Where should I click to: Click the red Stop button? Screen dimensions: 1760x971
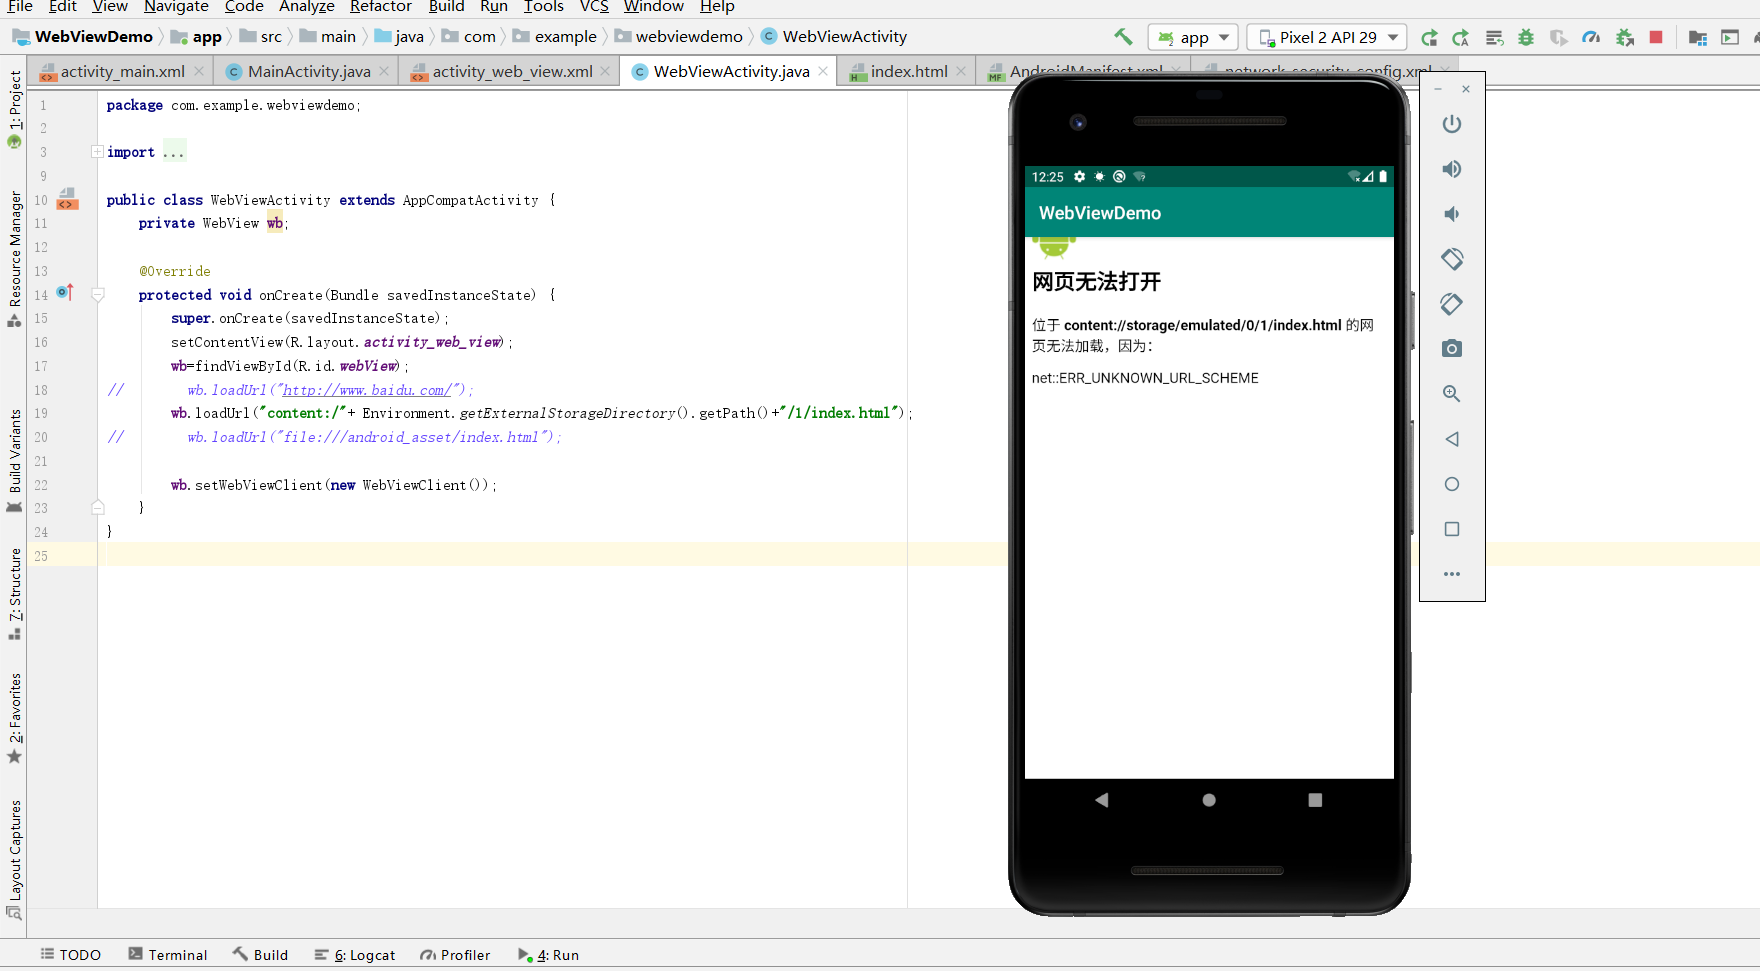click(x=1656, y=37)
